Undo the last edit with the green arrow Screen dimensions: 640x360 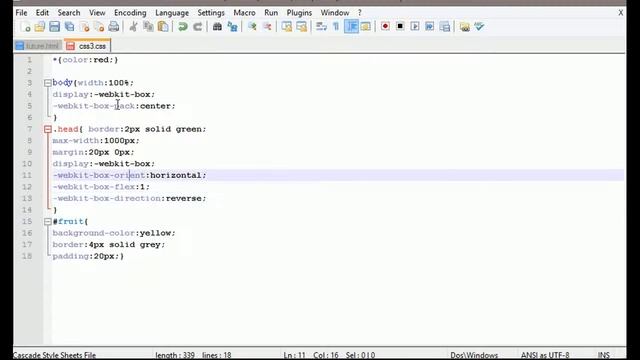tap(182, 27)
